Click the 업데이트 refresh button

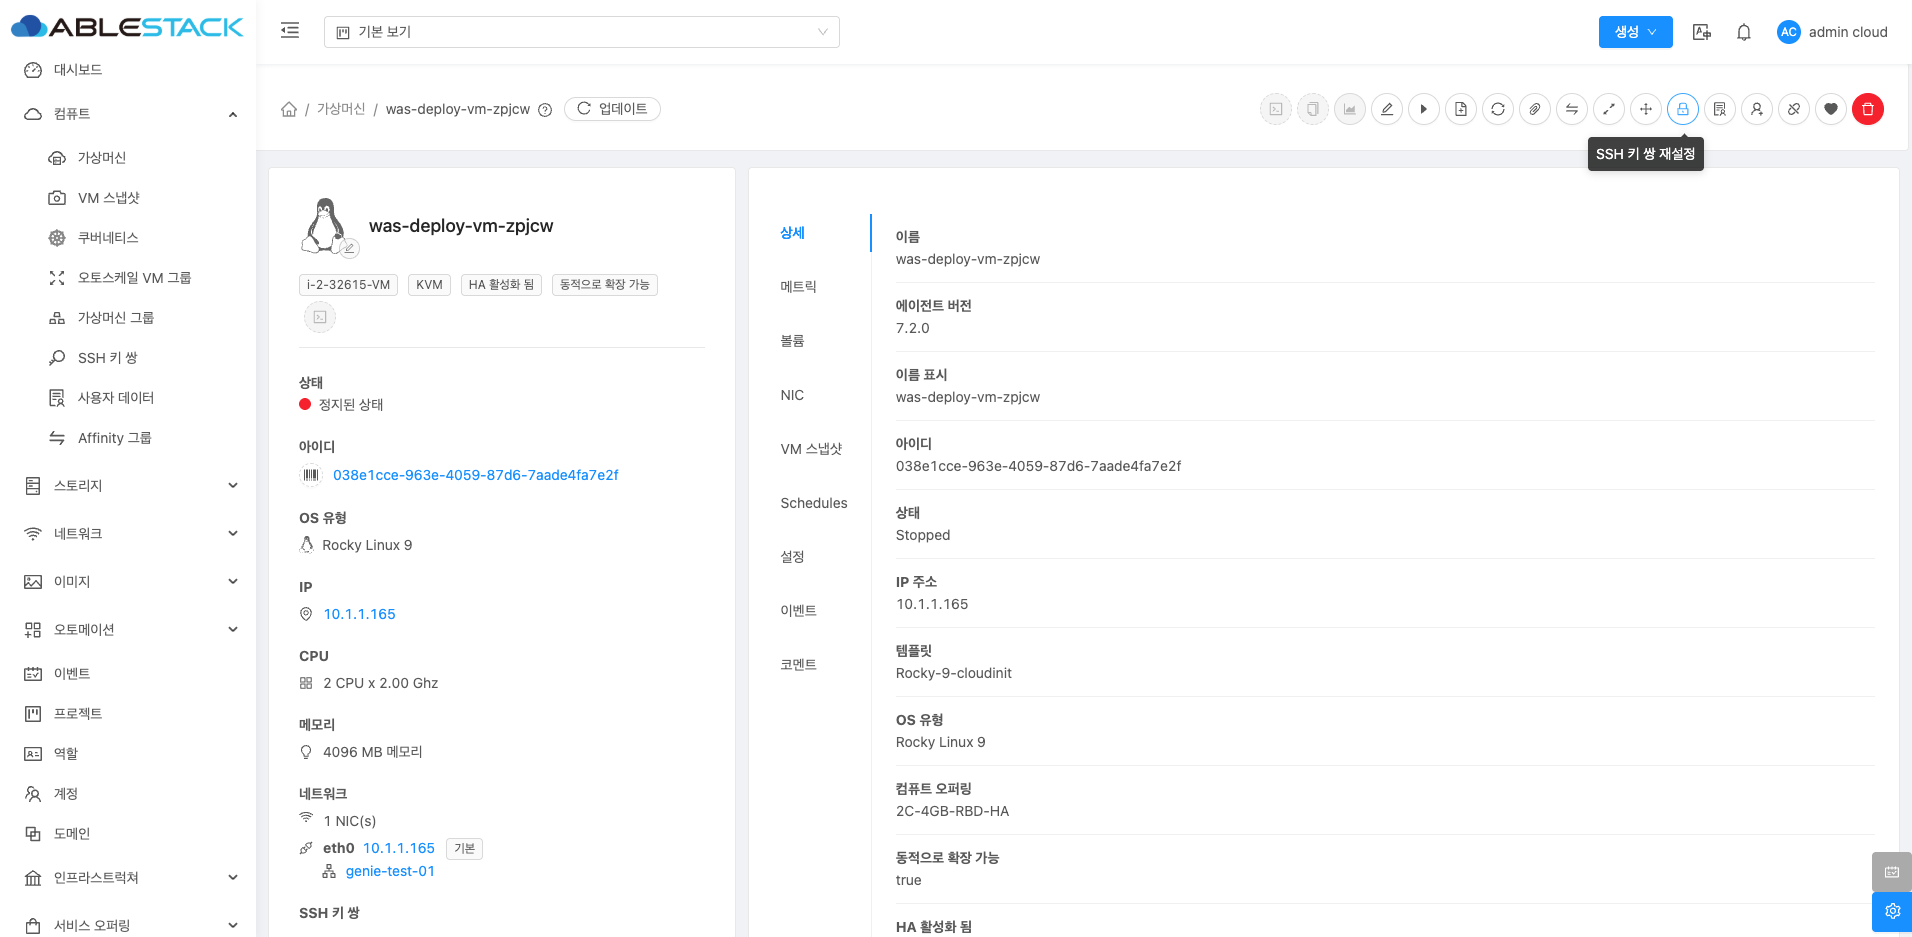click(x=612, y=109)
